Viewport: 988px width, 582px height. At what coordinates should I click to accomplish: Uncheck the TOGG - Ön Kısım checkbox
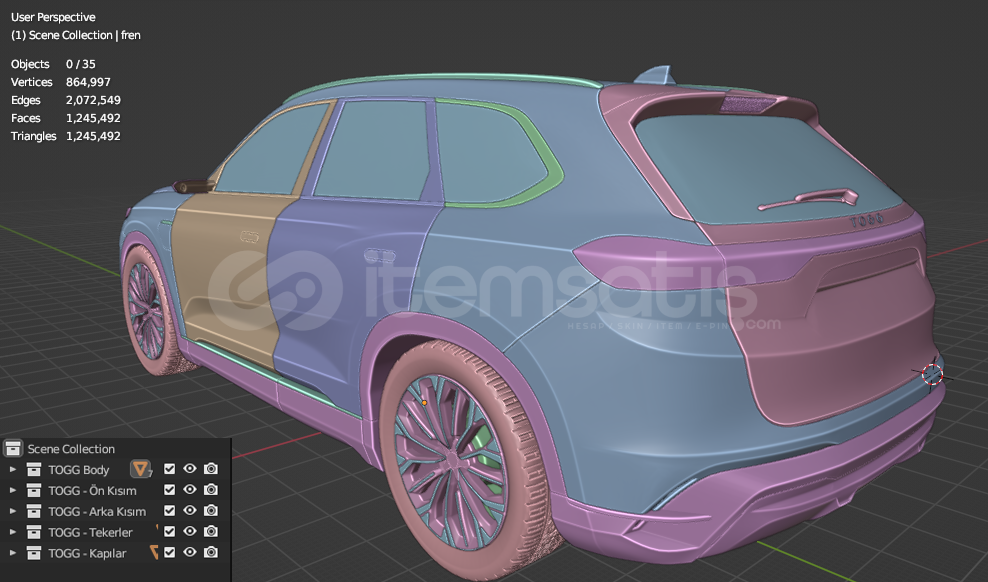[169, 489]
